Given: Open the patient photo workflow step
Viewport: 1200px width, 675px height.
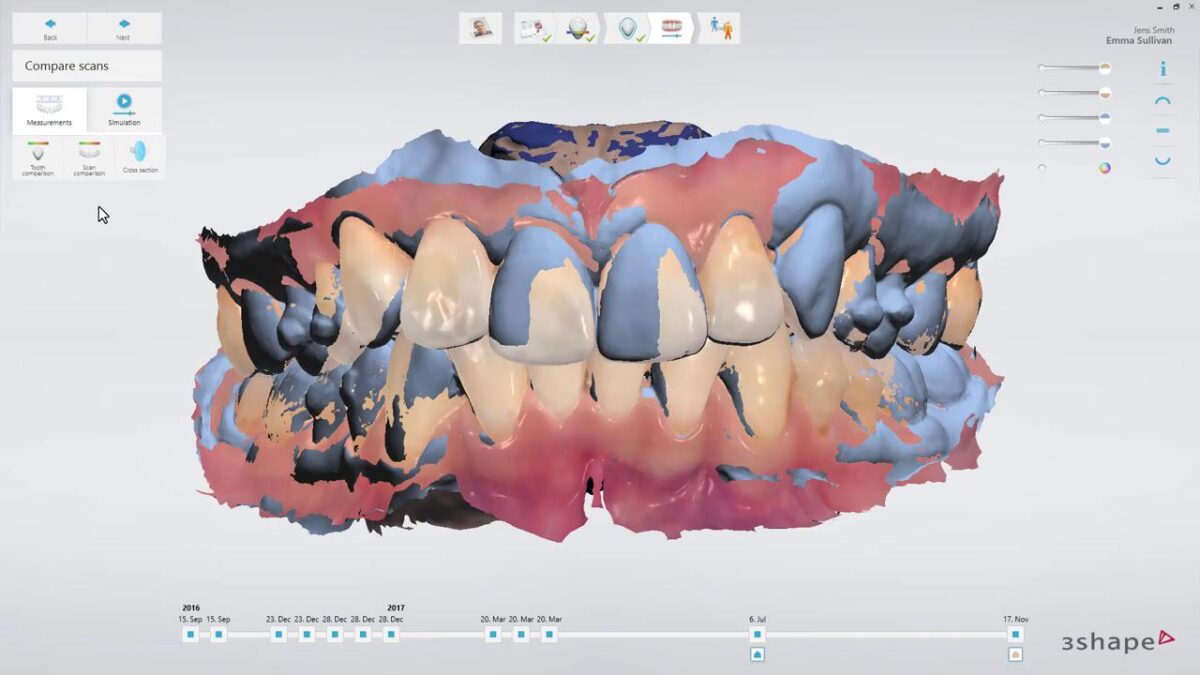Looking at the screenshot, I should (x=480, y=28).
